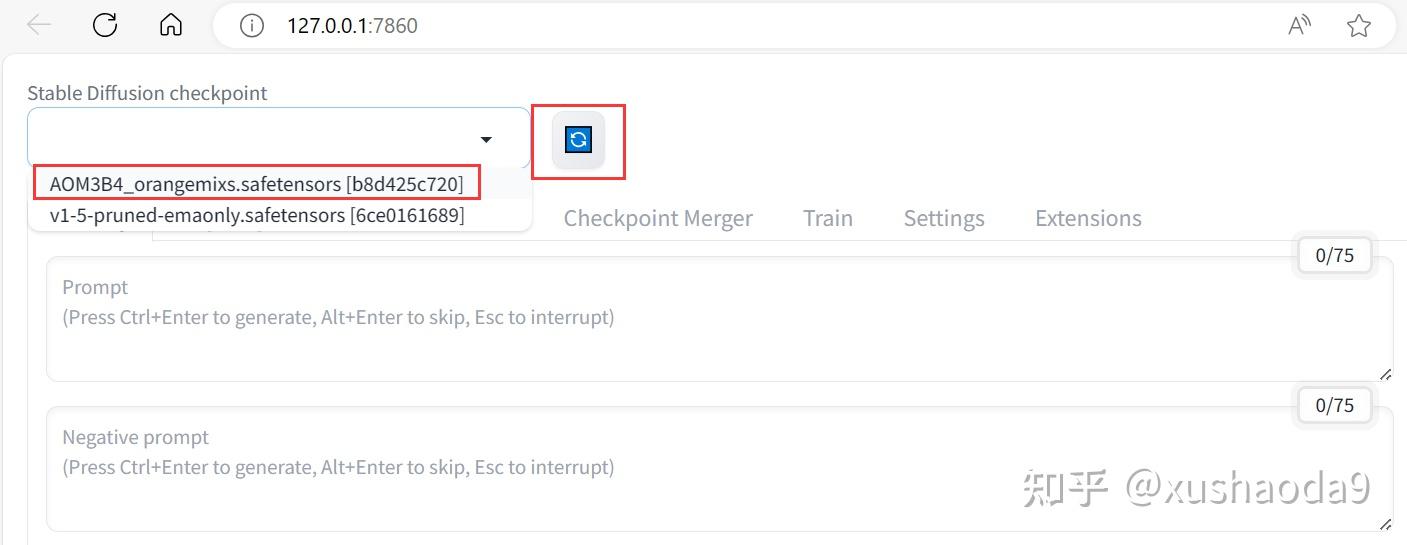Go to the Settings tab
Viewport: 1407px width, 545px height.
[944, 218]
